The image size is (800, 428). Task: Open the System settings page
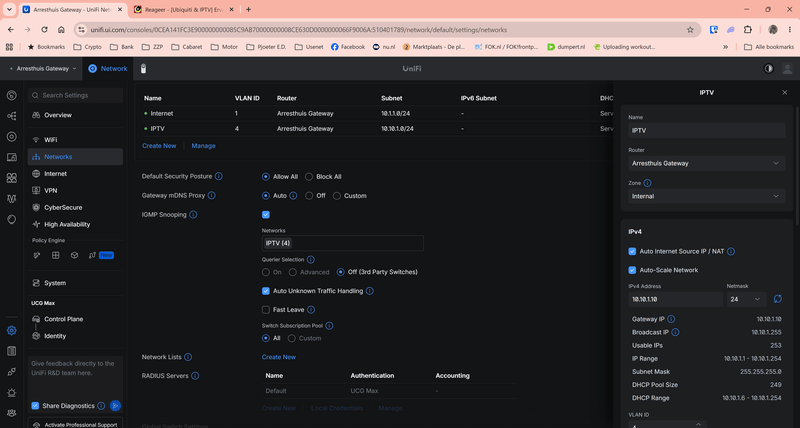pos(75,283)
